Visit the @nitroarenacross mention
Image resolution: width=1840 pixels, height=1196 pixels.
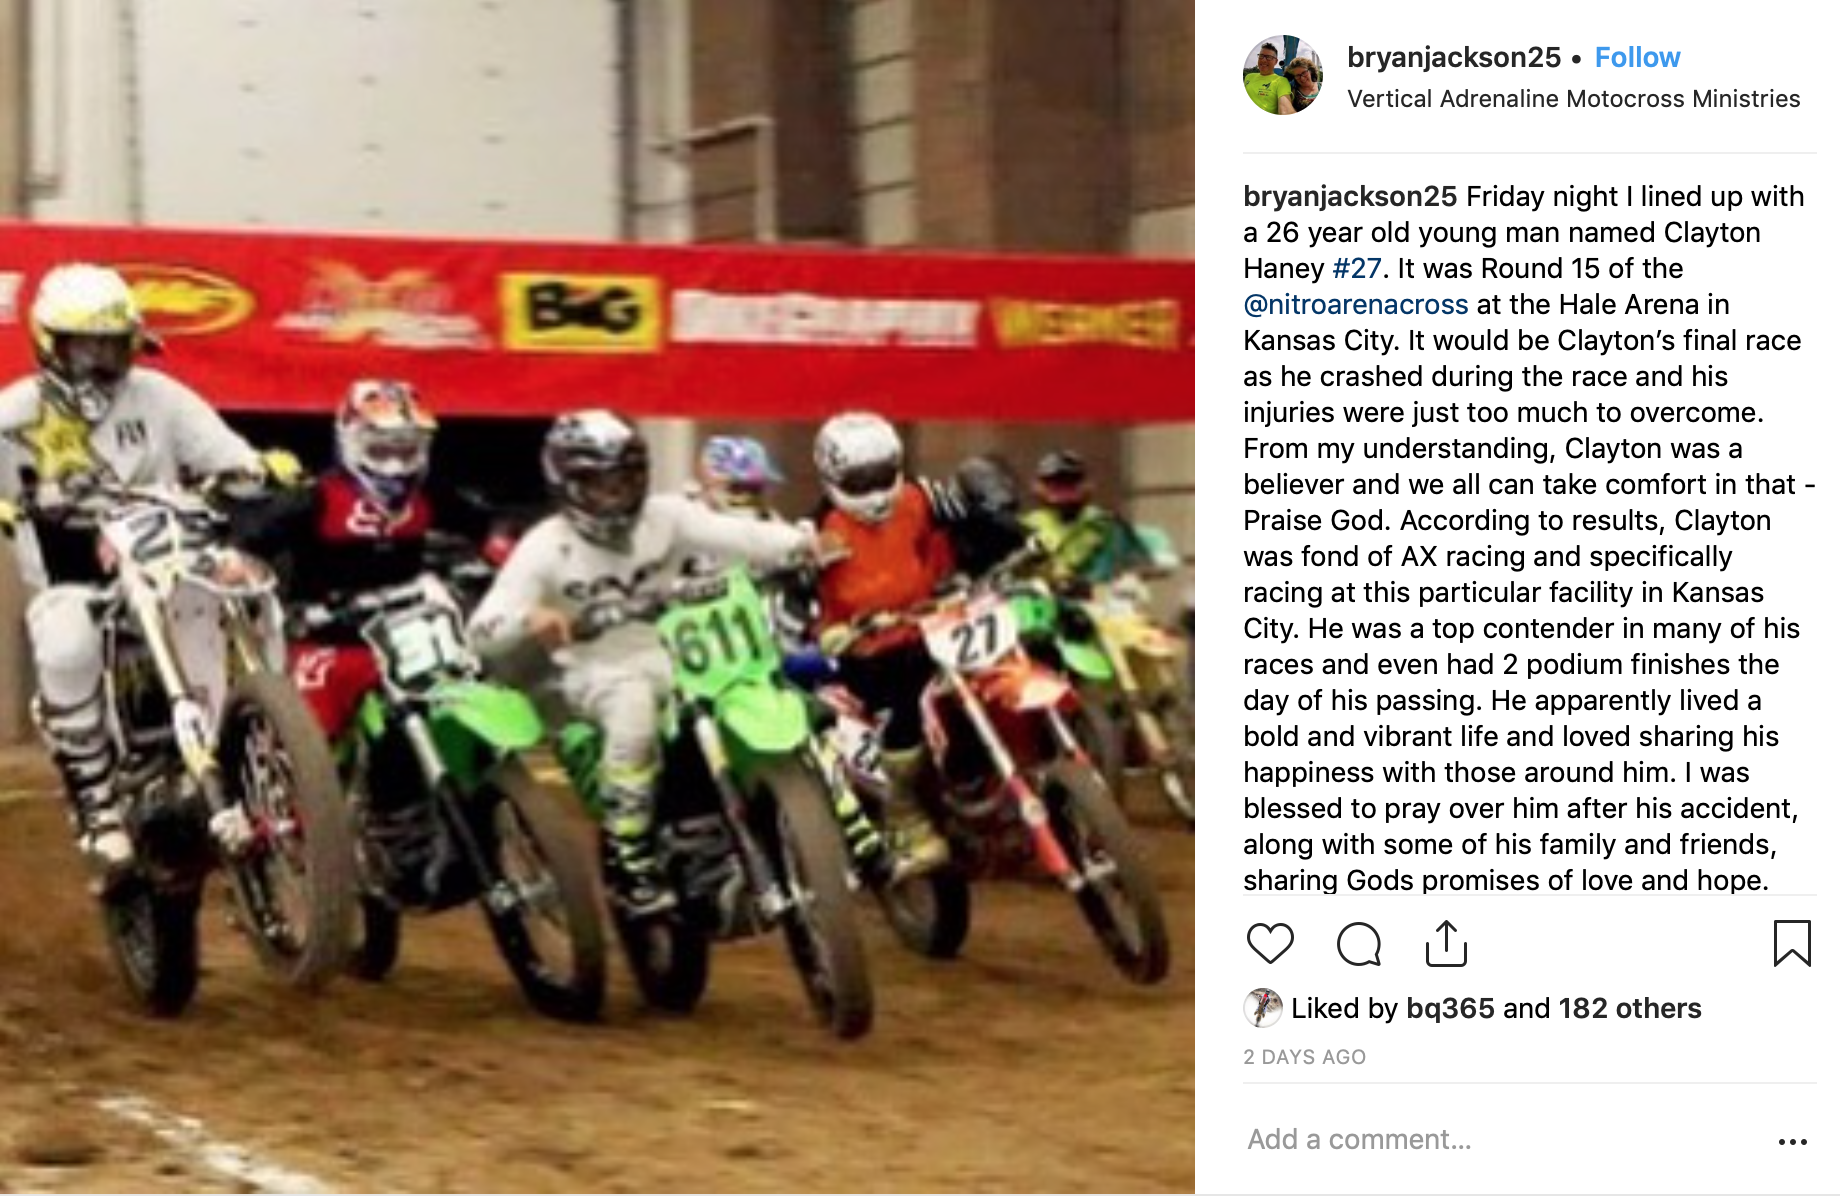pyautogui.click(x=1356, y=304)
